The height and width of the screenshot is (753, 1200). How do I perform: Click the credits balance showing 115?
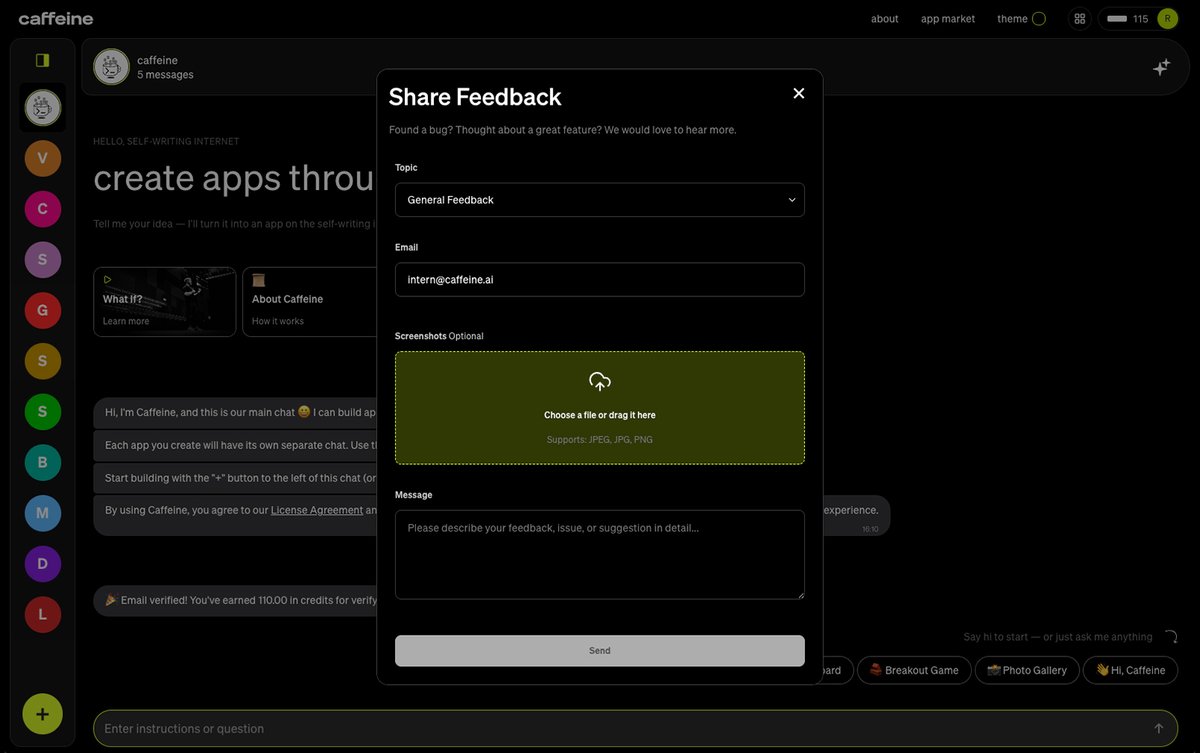coord(1127,19)
